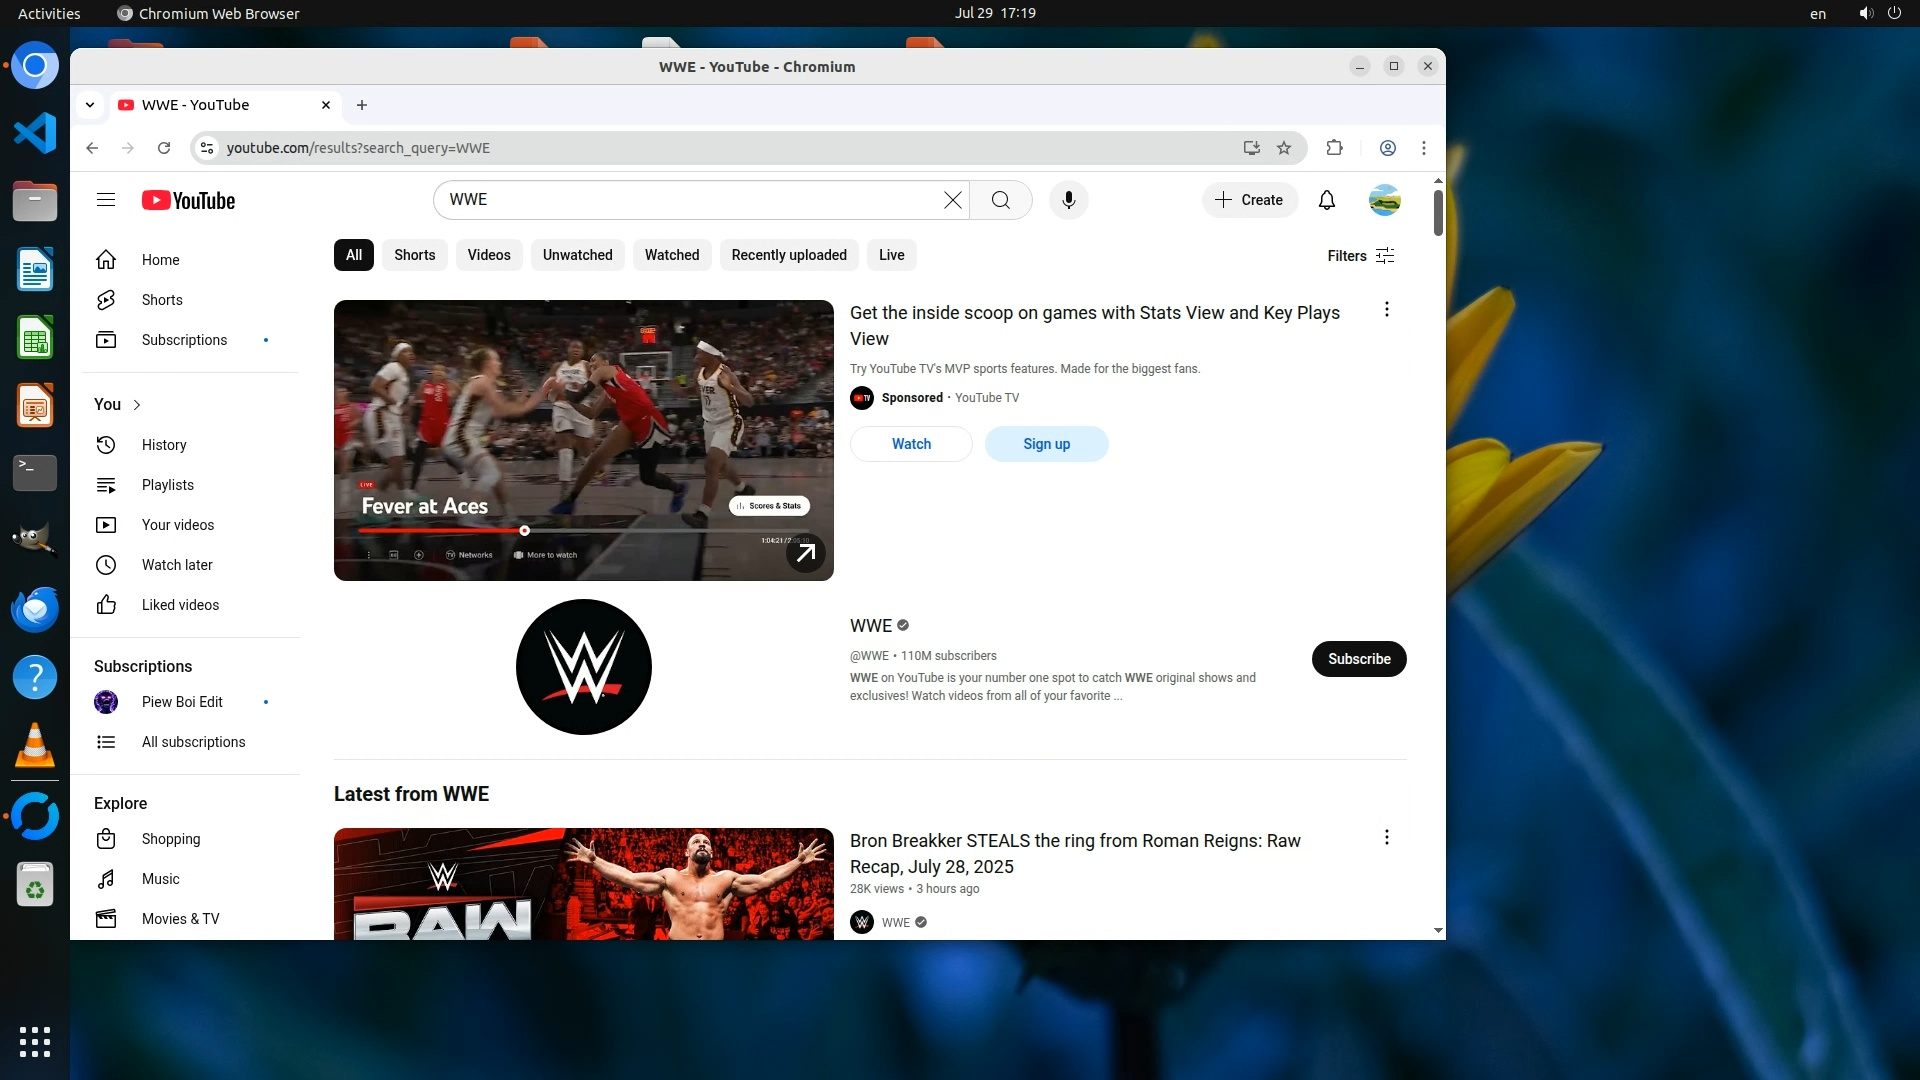Select the Recently uploaded filter chip
1920x1080 pixels.
(x=788, y=255)
